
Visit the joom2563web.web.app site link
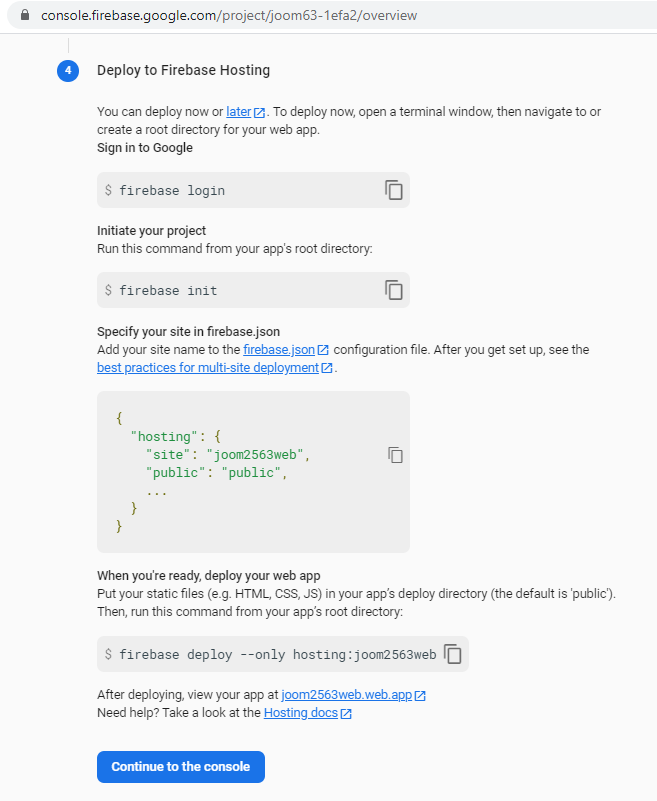tap(346, 694)
